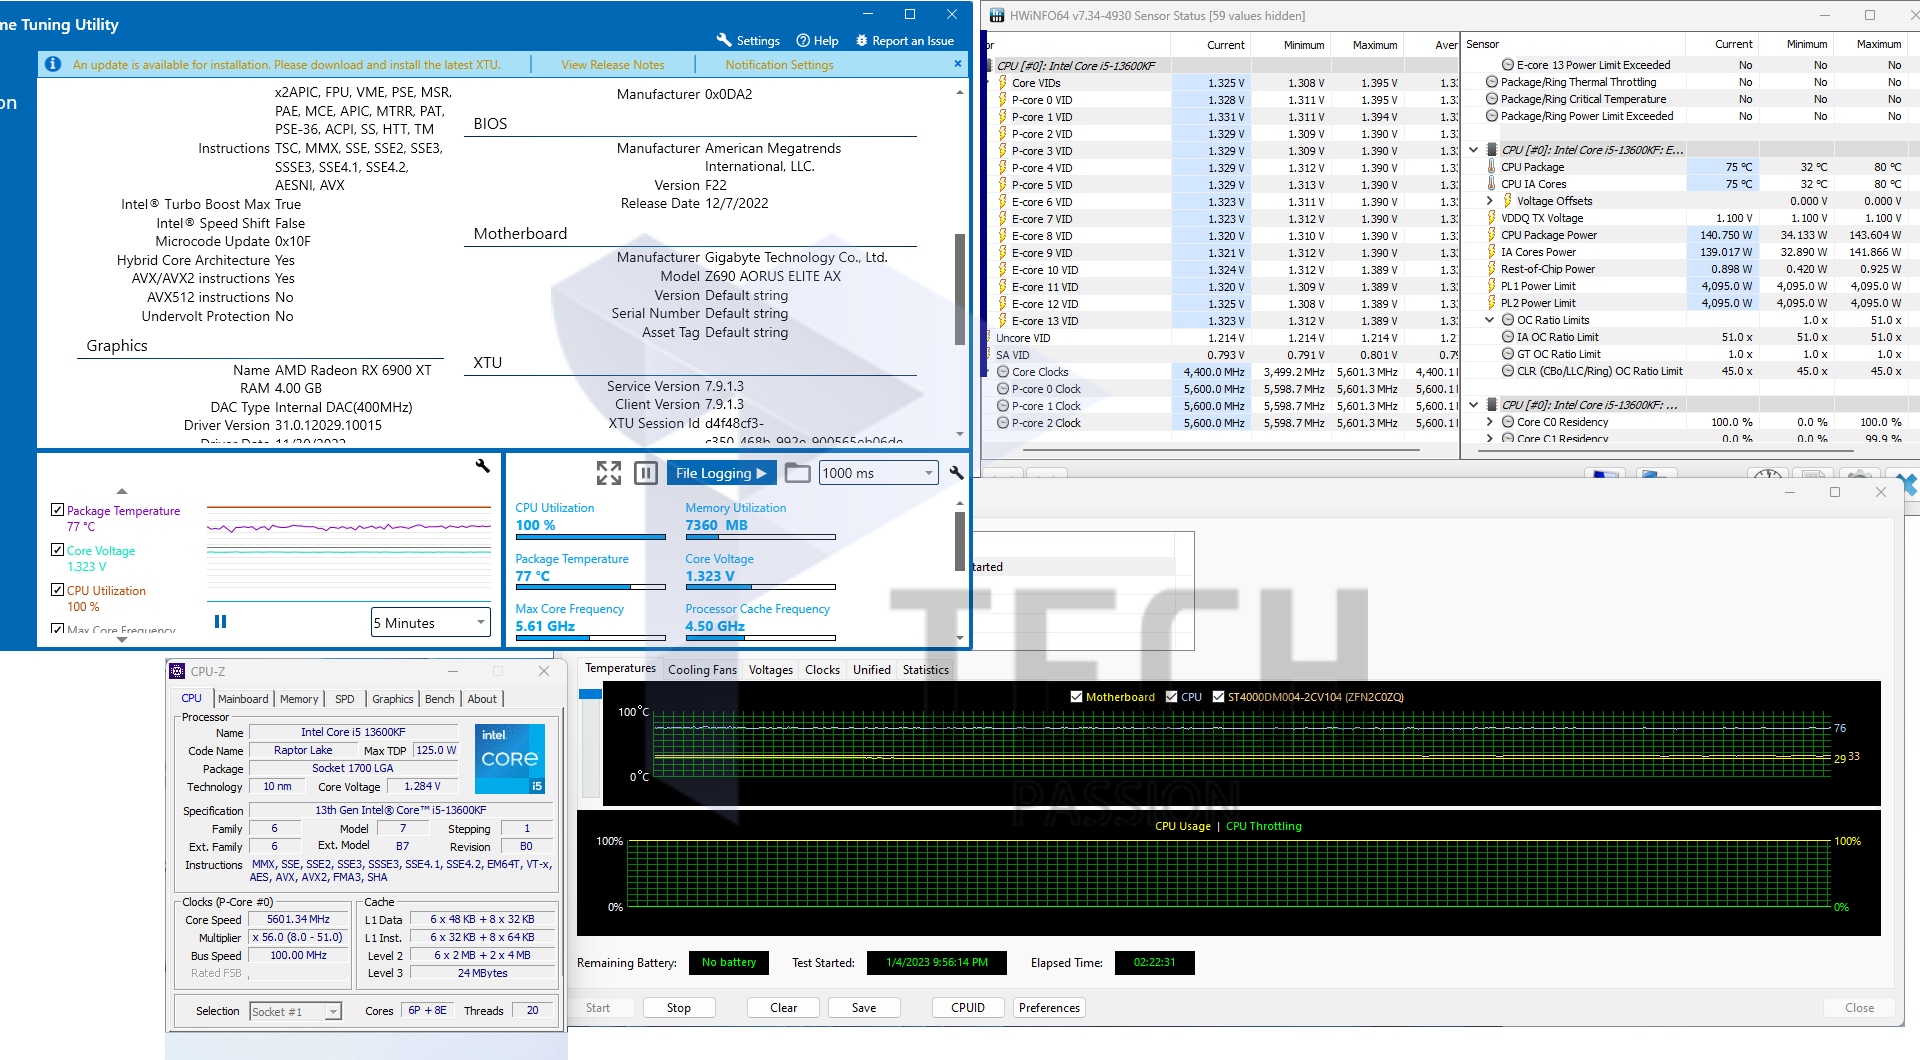
Task: Pause the XTU monitor readouts
Action: 646,473
